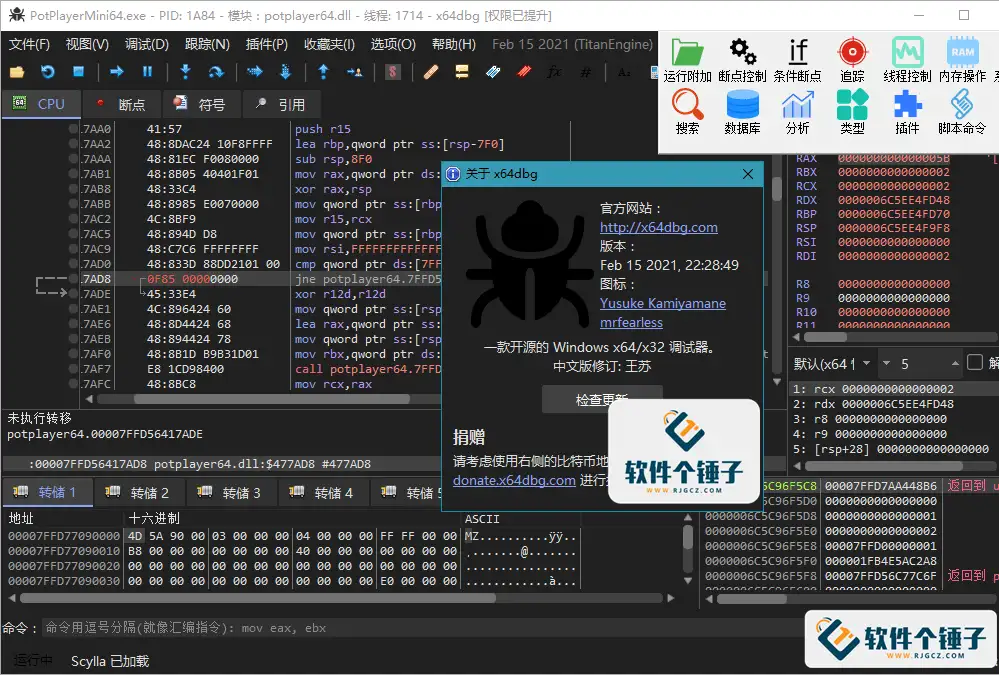Open the 跟踪(N) menu

tap(207, 44)
